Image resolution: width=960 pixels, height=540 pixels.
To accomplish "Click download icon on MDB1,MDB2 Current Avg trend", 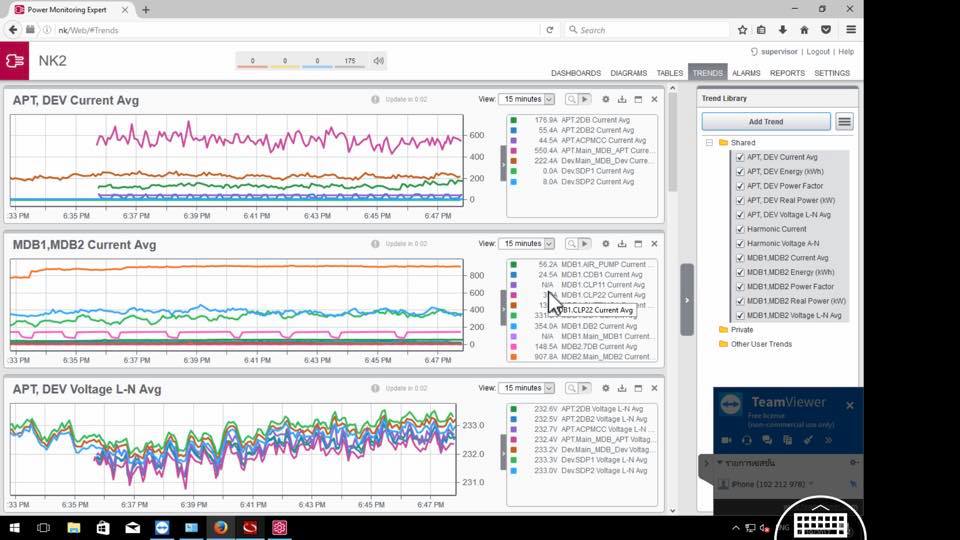I will click(x=622, y=244).
